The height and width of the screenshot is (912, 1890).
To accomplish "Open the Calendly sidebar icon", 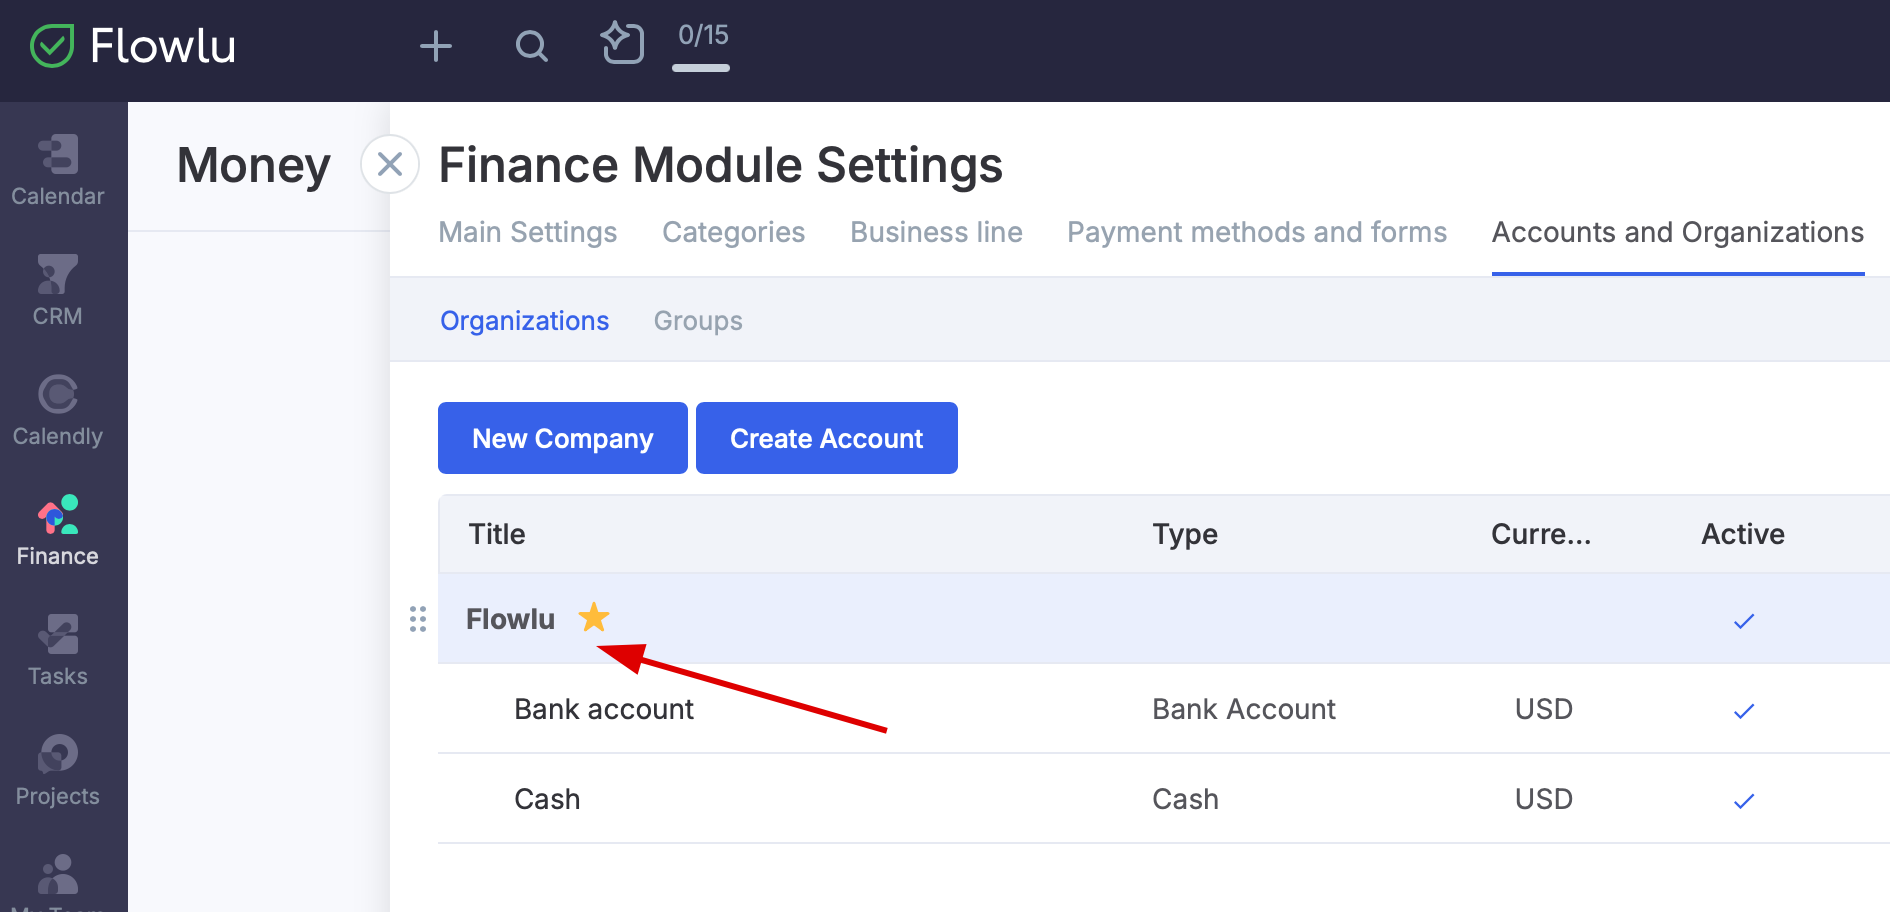I will coord(58,410).
